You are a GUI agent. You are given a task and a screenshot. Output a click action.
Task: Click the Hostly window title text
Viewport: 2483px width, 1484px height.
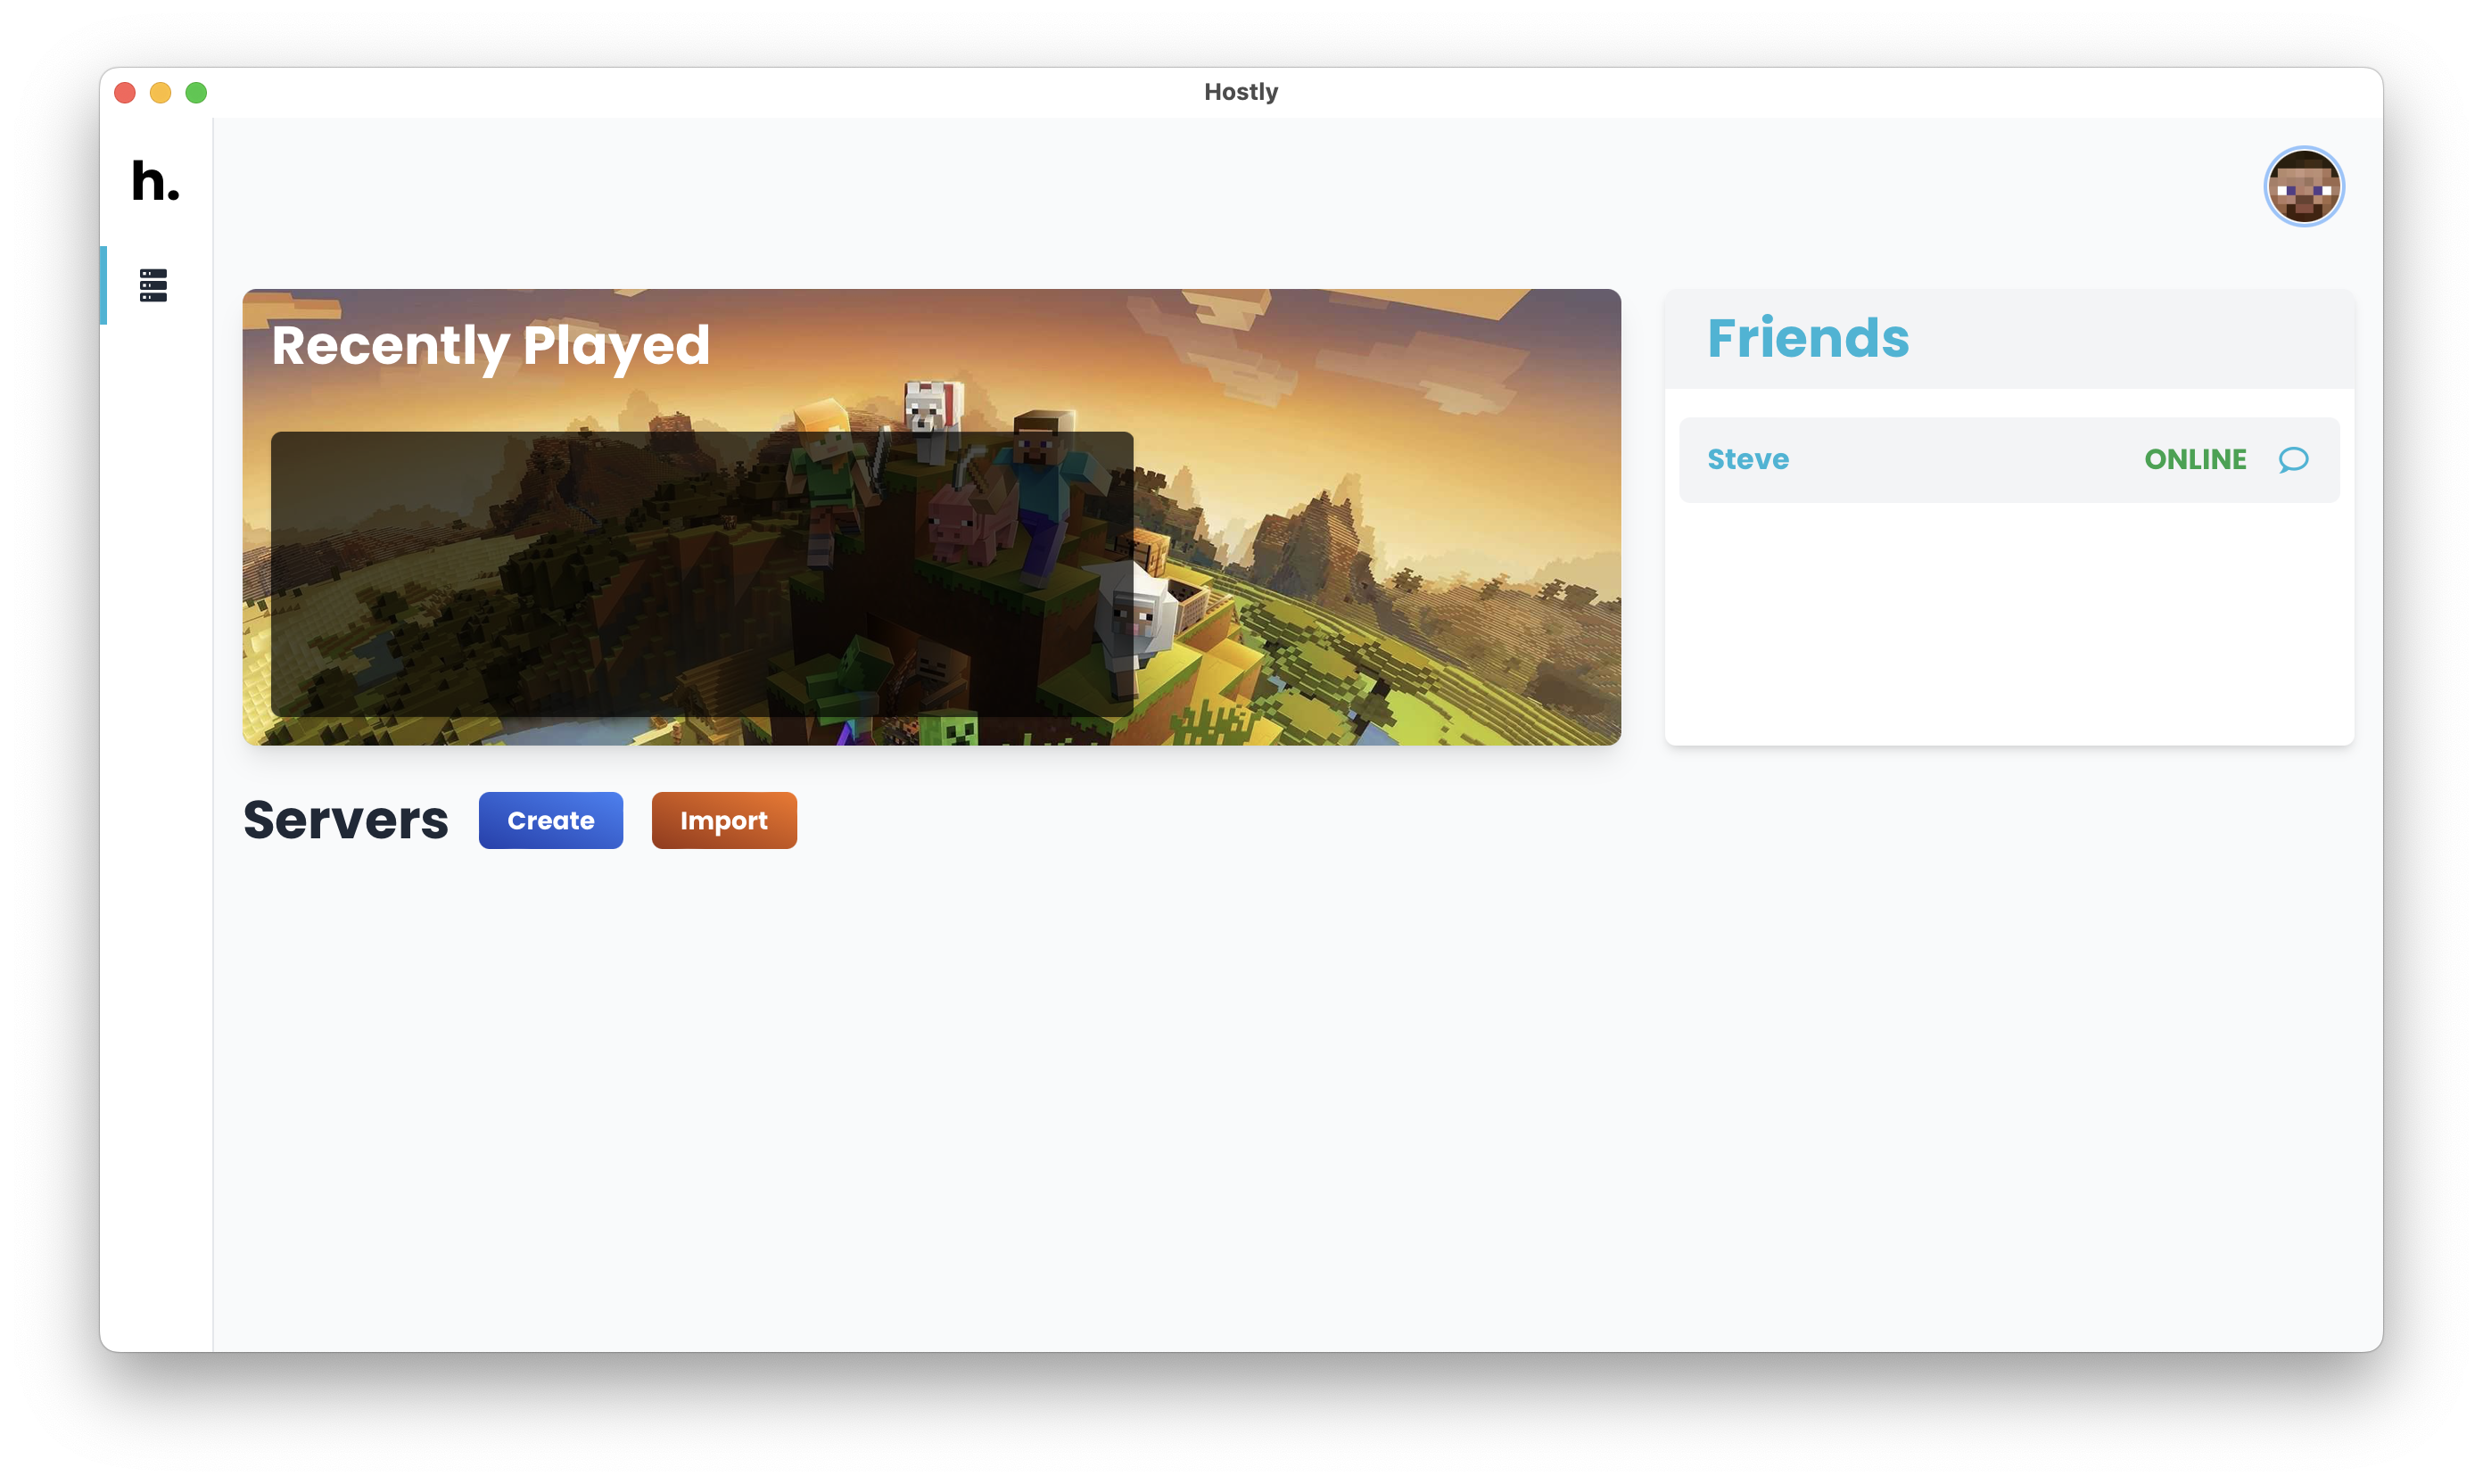pyautogui.click(x=1240, y=92)
